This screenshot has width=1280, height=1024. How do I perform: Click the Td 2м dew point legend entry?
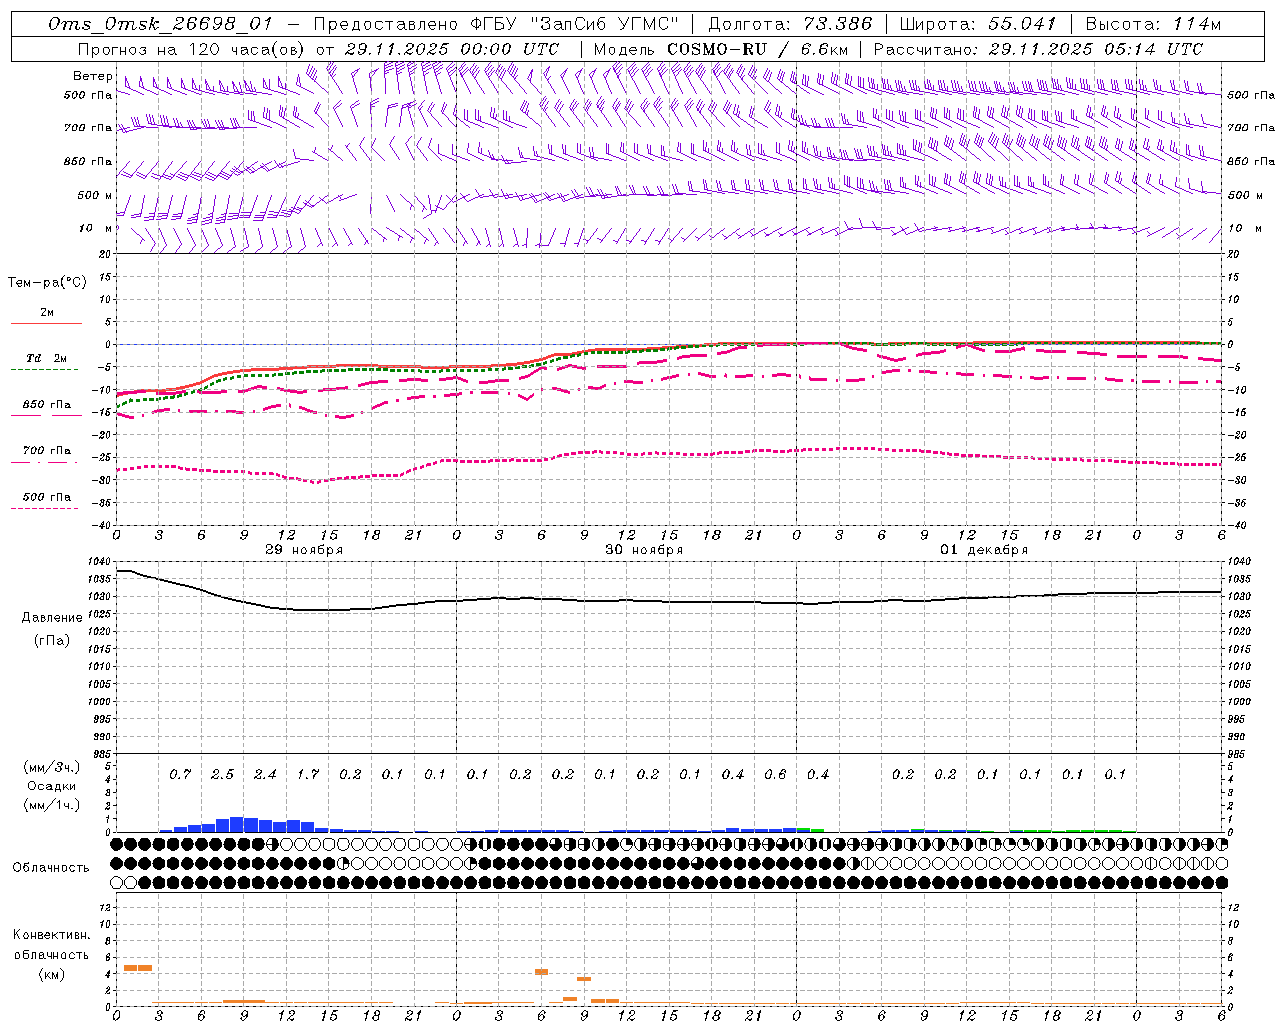click(46, 363)
